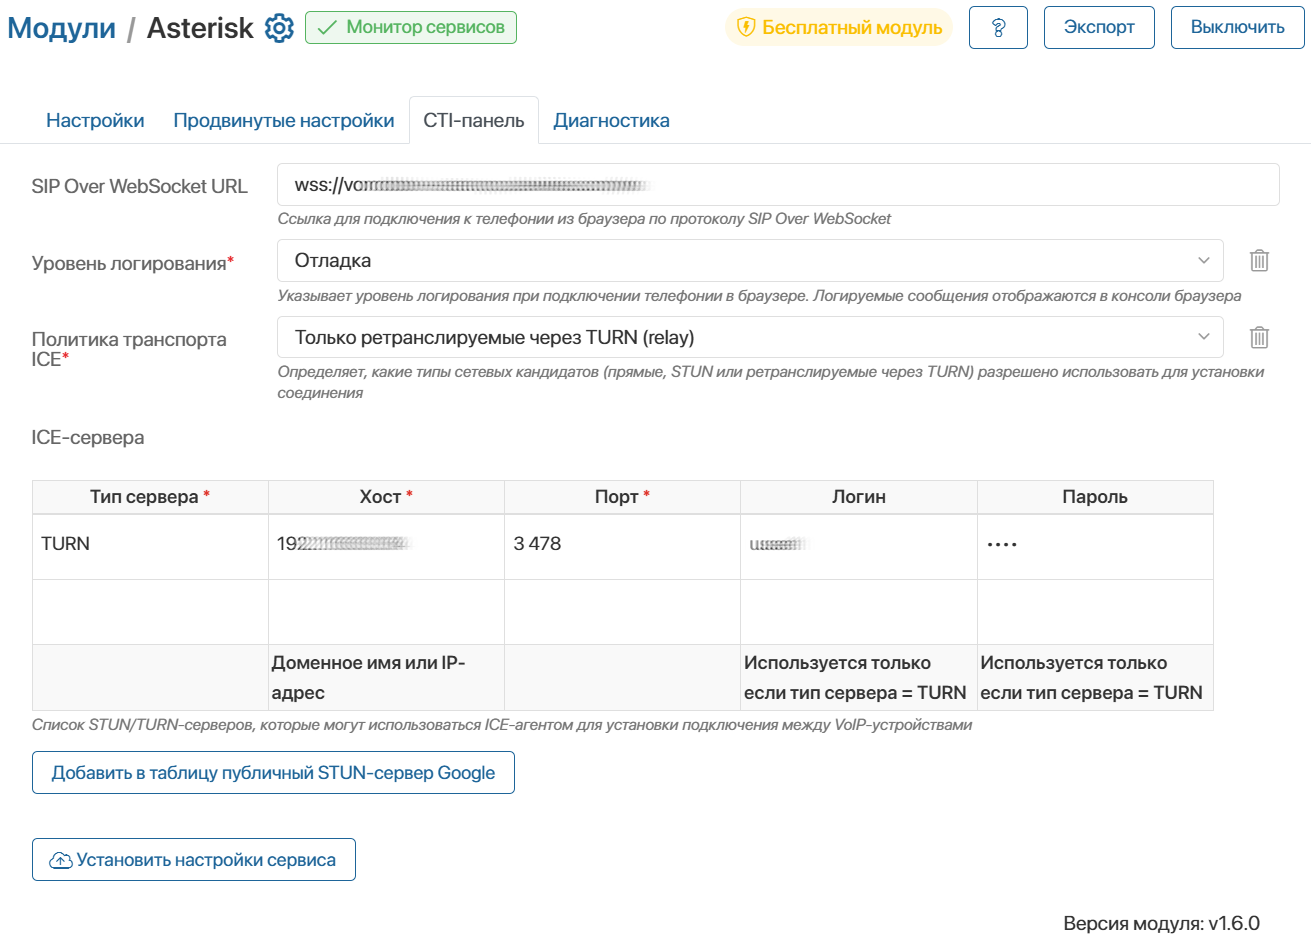This screenshot has height=949, width=1311.
Task: Click the gear settings icon next to Asterisk
Action: [279, 28]
